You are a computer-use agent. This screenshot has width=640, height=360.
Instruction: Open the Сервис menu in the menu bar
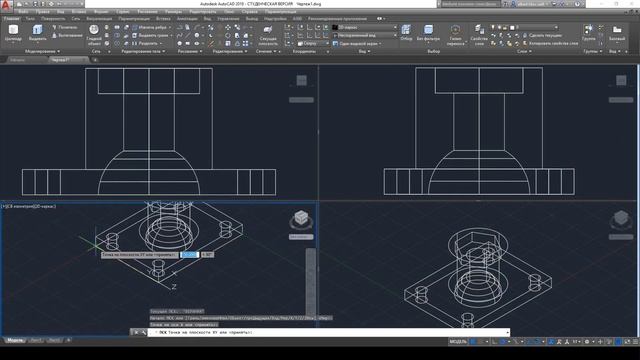click(122, 12)
